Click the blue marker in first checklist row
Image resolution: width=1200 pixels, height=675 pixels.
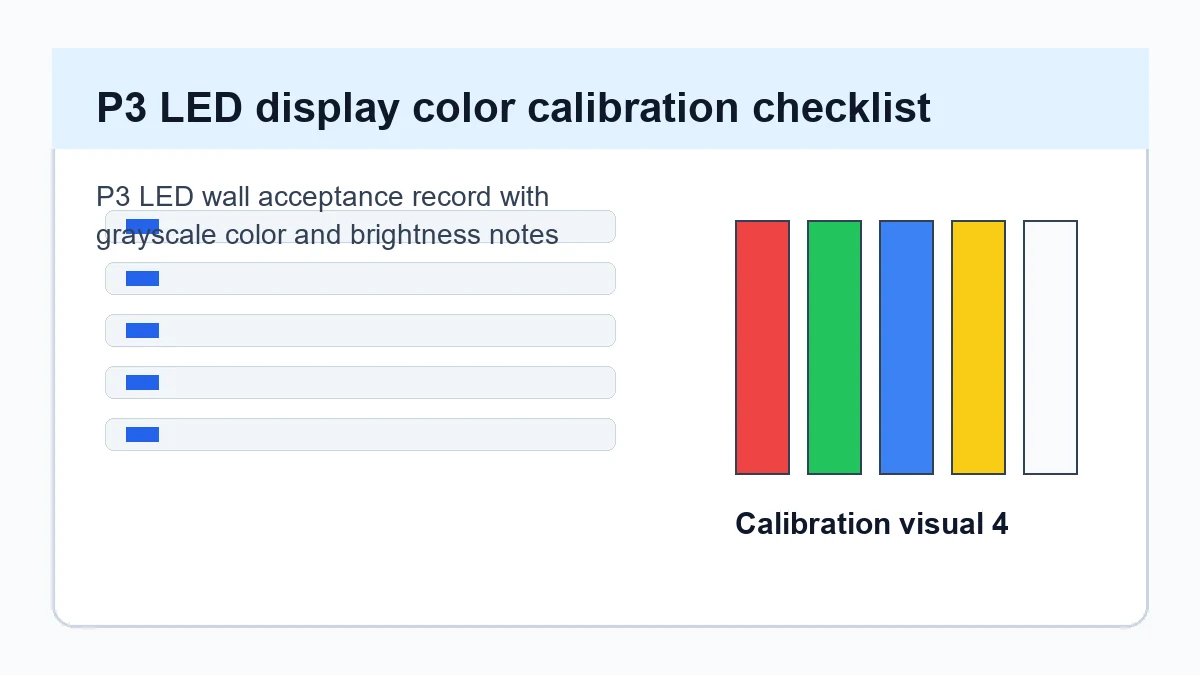tap(142, 226)
